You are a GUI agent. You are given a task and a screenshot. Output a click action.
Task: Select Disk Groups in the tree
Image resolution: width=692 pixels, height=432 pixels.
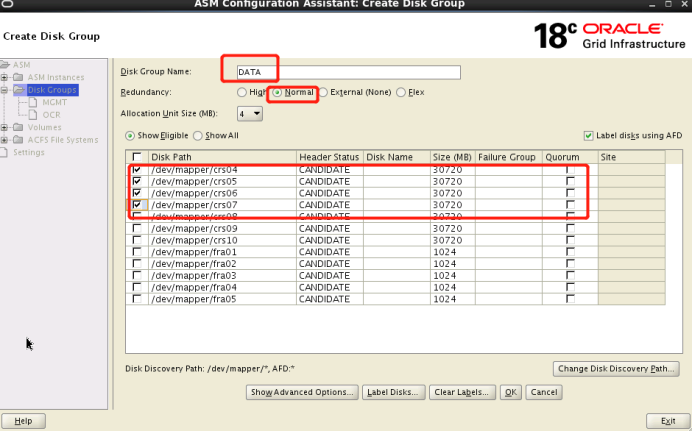[52, 90]
